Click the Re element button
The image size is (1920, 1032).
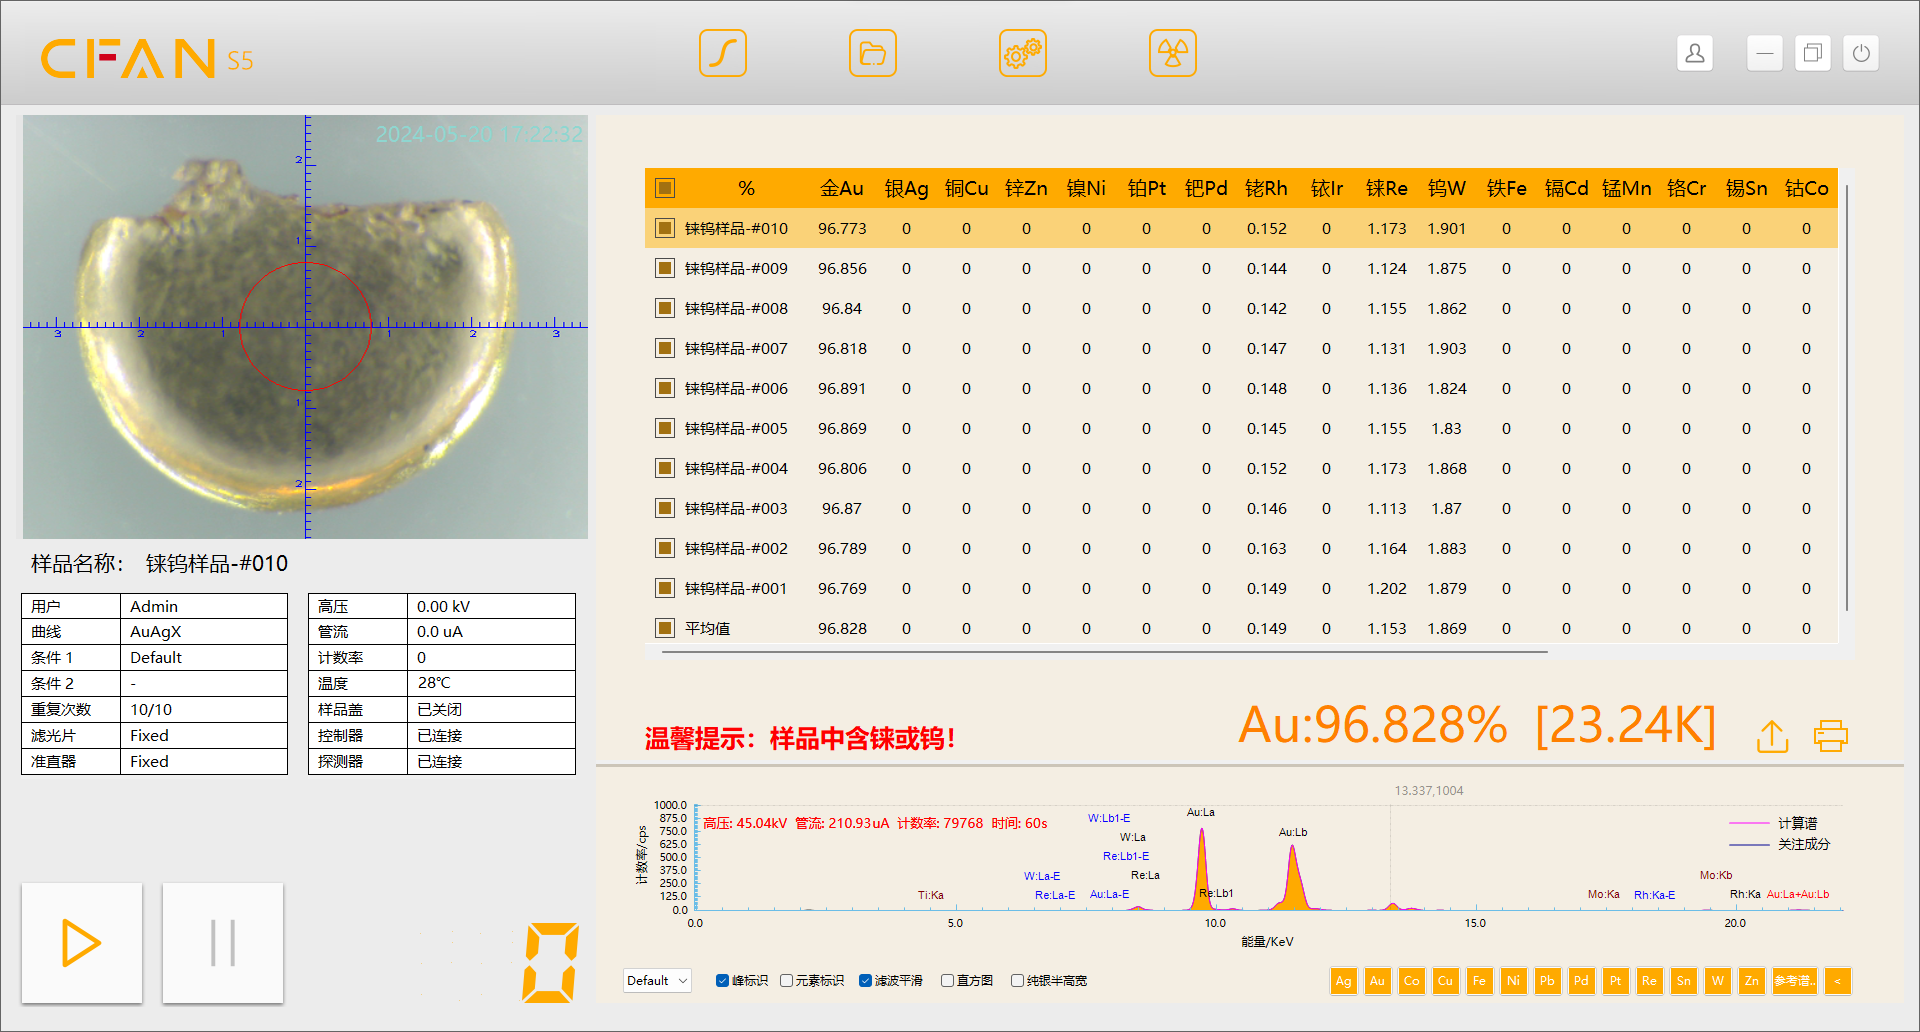coord(1649,981)
